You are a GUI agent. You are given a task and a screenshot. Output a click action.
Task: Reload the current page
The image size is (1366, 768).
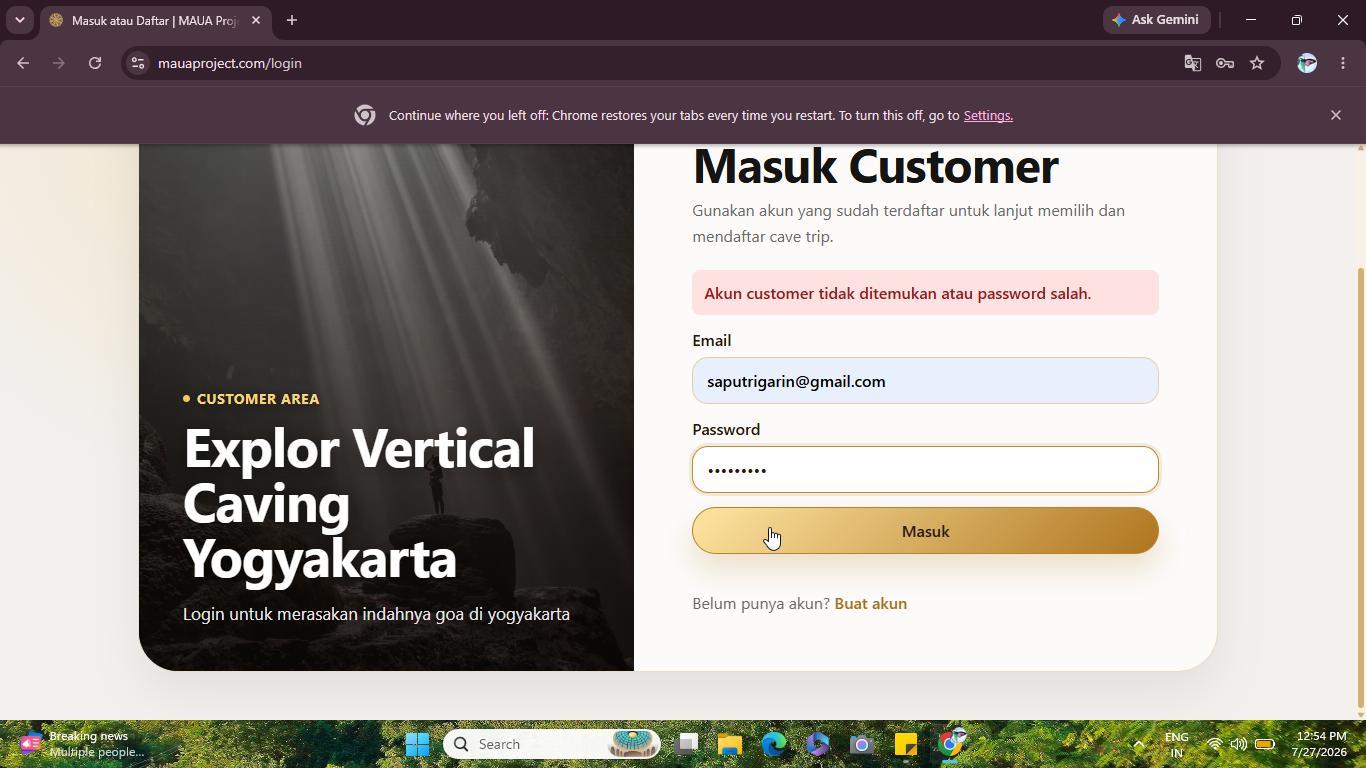[95, 63]
